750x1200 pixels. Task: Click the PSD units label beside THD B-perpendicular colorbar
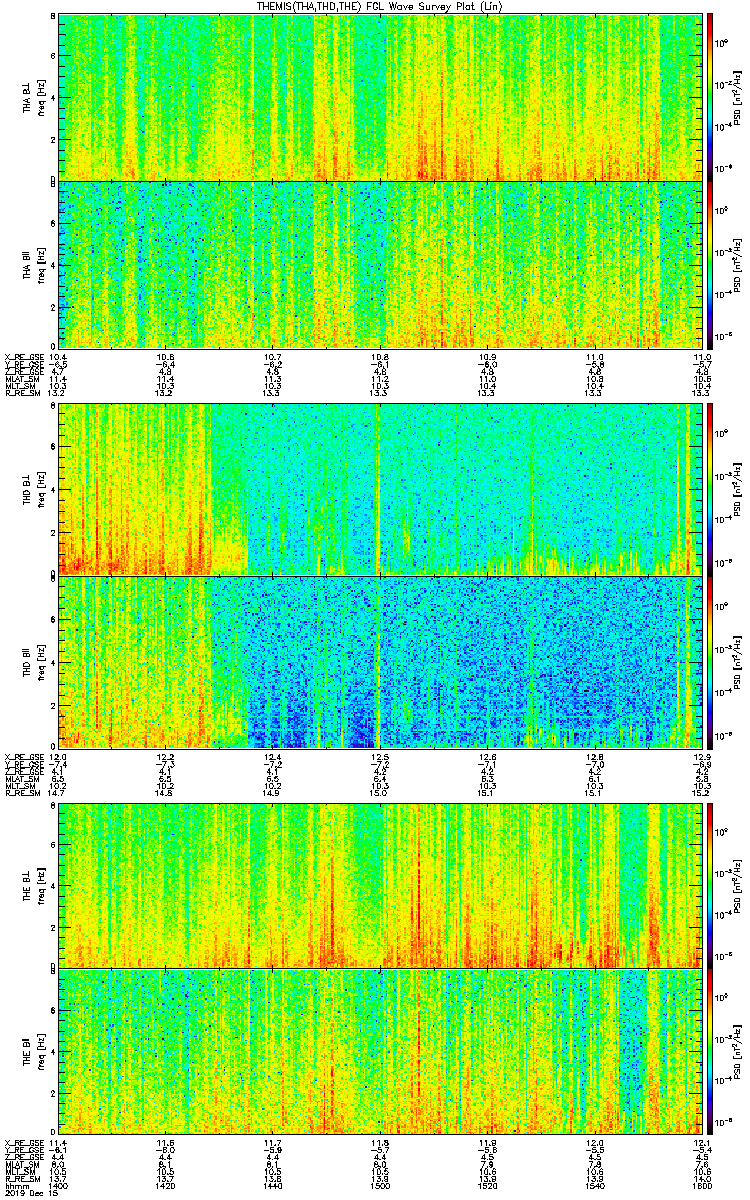coord(737,488)
